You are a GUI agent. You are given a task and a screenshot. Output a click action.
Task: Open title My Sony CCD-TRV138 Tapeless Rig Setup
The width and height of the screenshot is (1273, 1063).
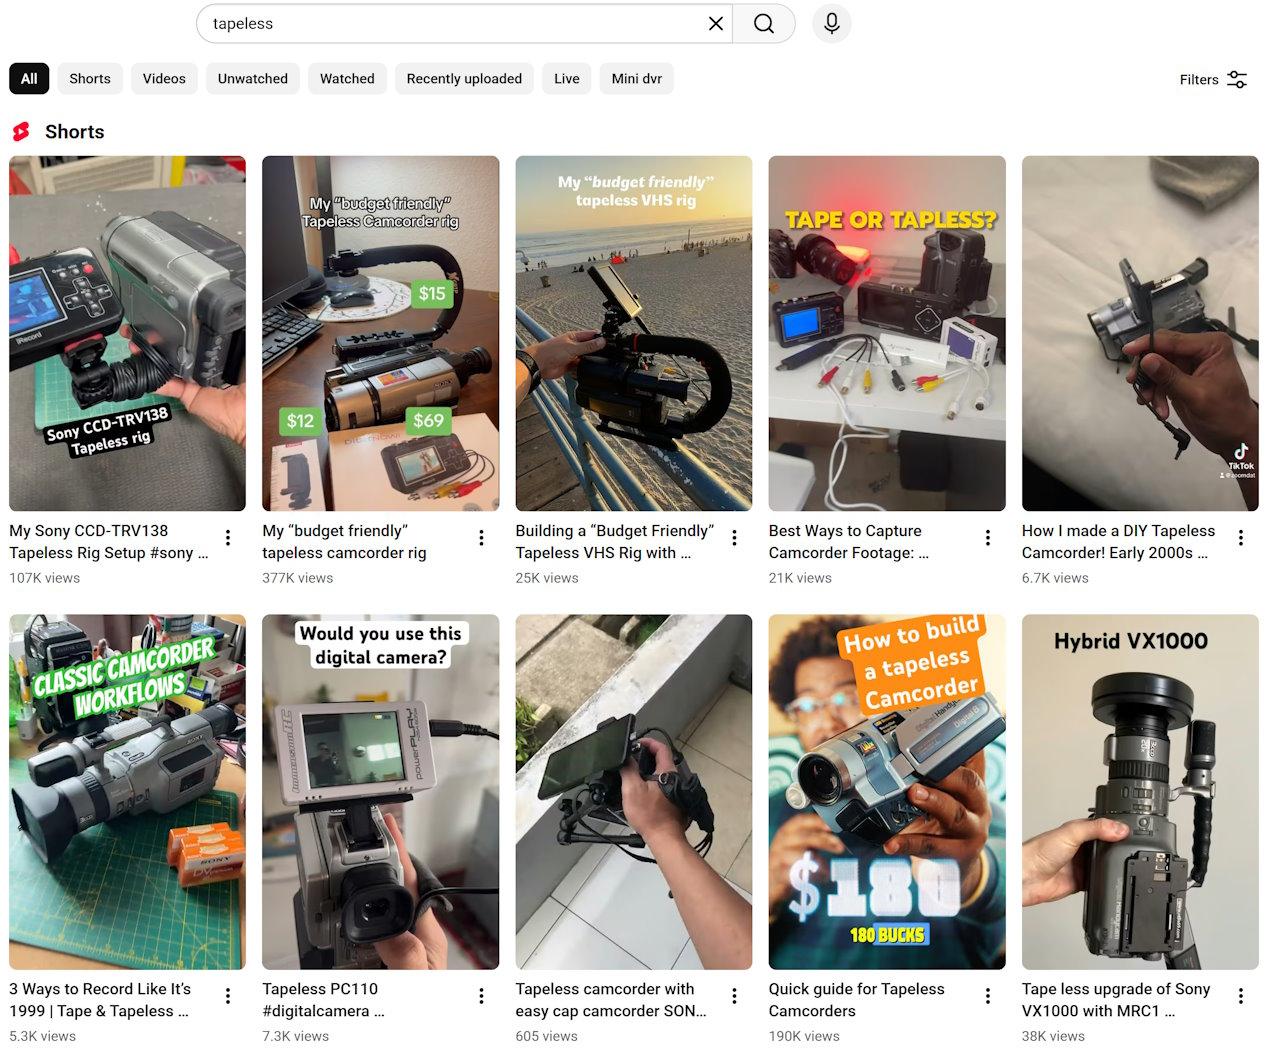(109, 542)
